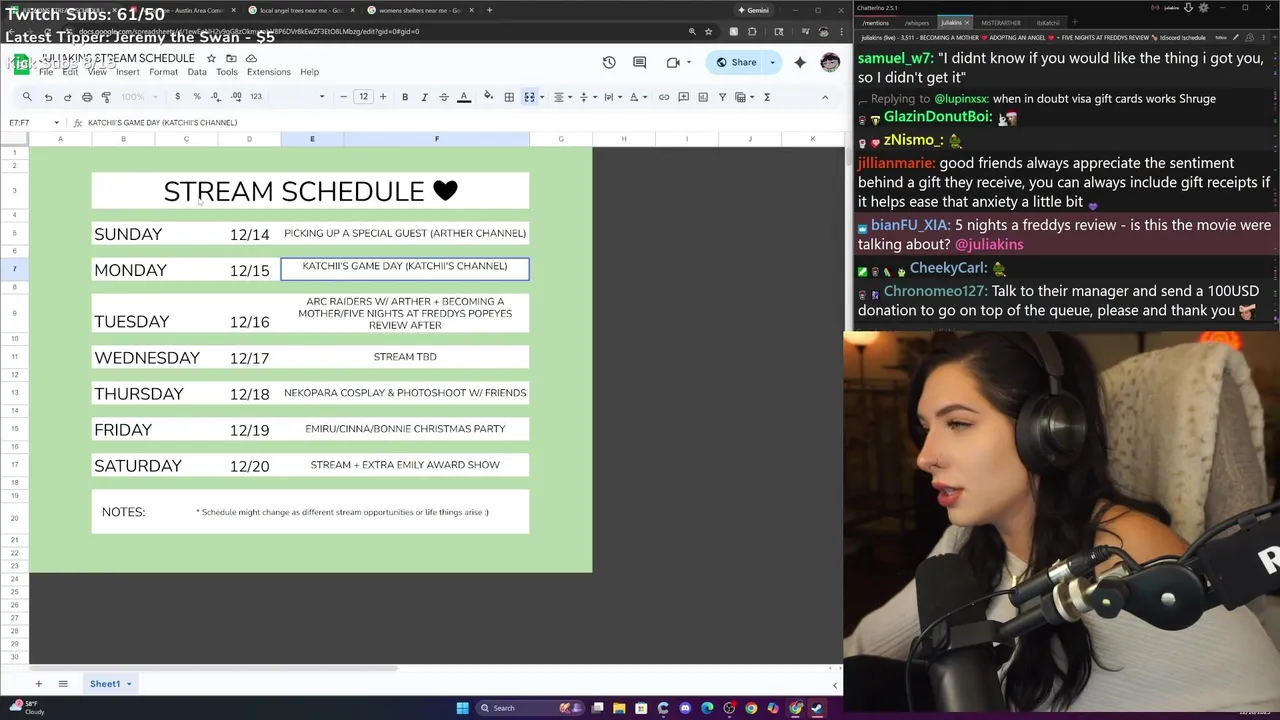Open the functions sigma menu
Screen dimensions: 1280x720
[x=767, y=97]
